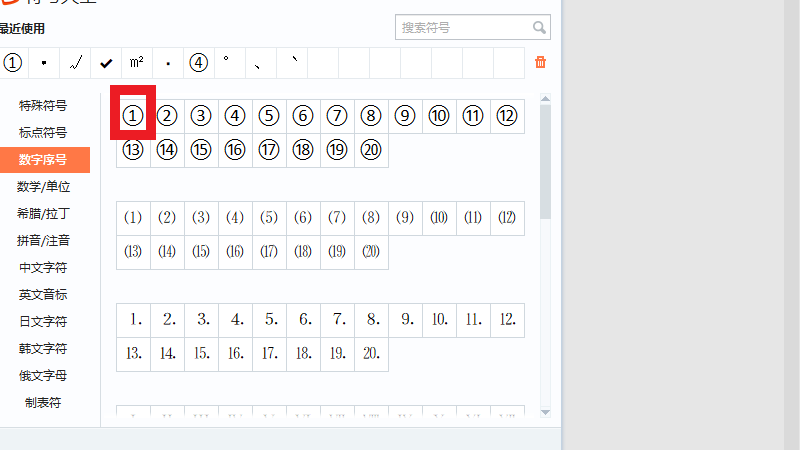The width and height of the screenshot is (800, 450).
Task: Insert the m² symbol from recent list
Action: click(137, 63)
